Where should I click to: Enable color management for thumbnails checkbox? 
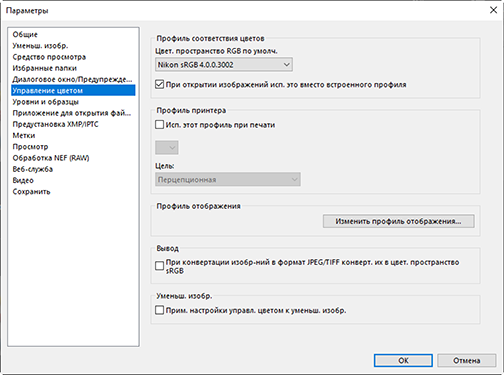[160, 310]
